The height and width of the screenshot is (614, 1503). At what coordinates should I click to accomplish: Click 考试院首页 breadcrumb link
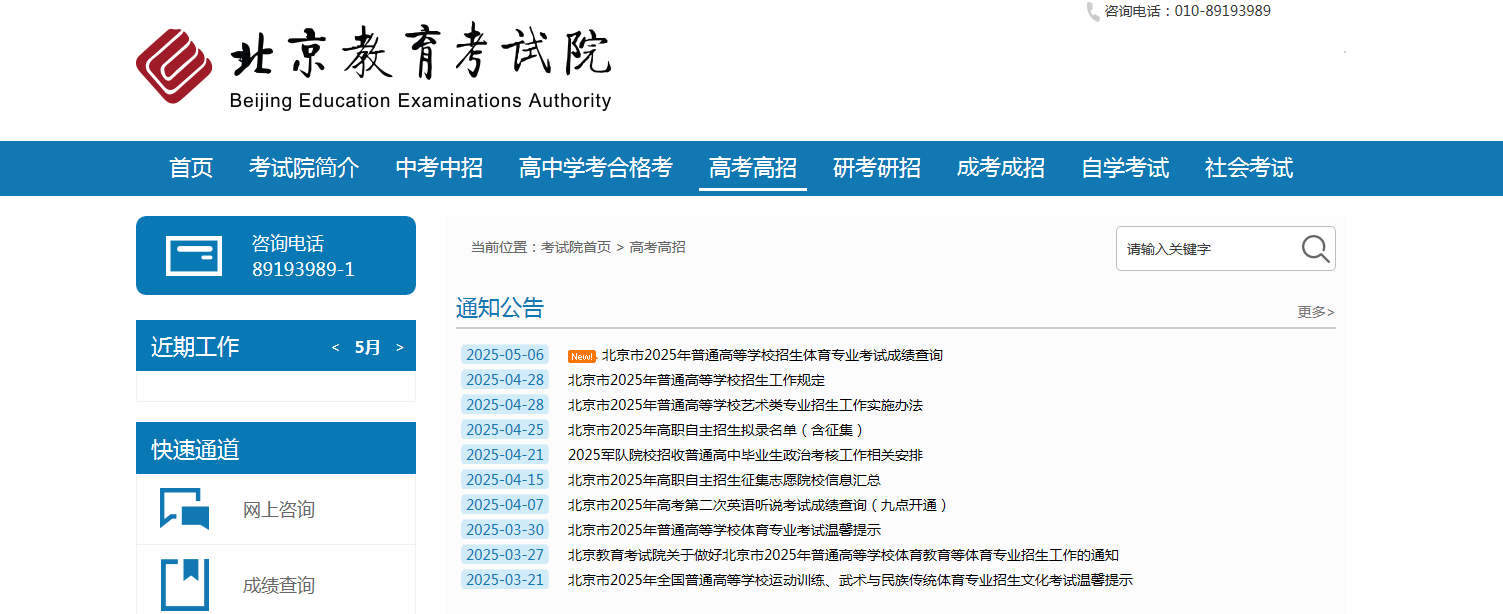point(576,247)
